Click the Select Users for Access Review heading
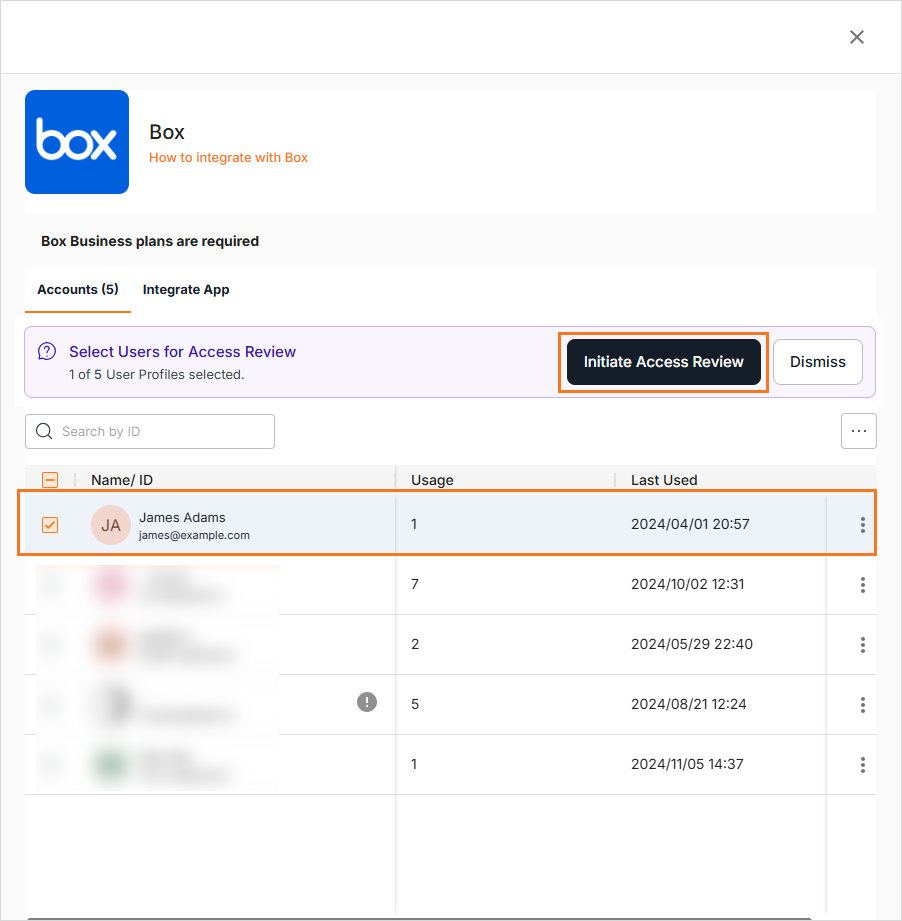 point(183,351)
